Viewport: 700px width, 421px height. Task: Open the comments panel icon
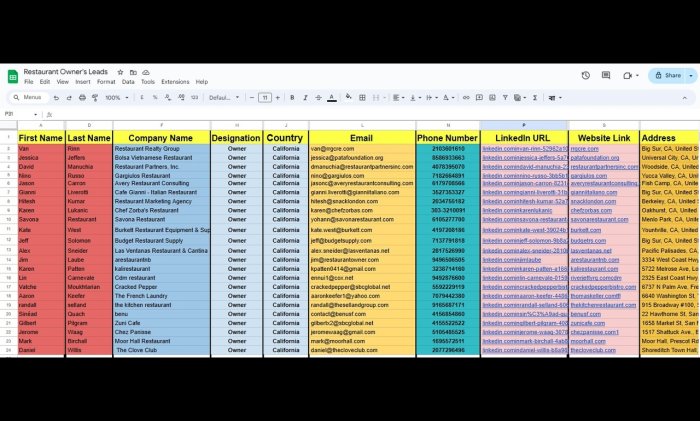606,75
